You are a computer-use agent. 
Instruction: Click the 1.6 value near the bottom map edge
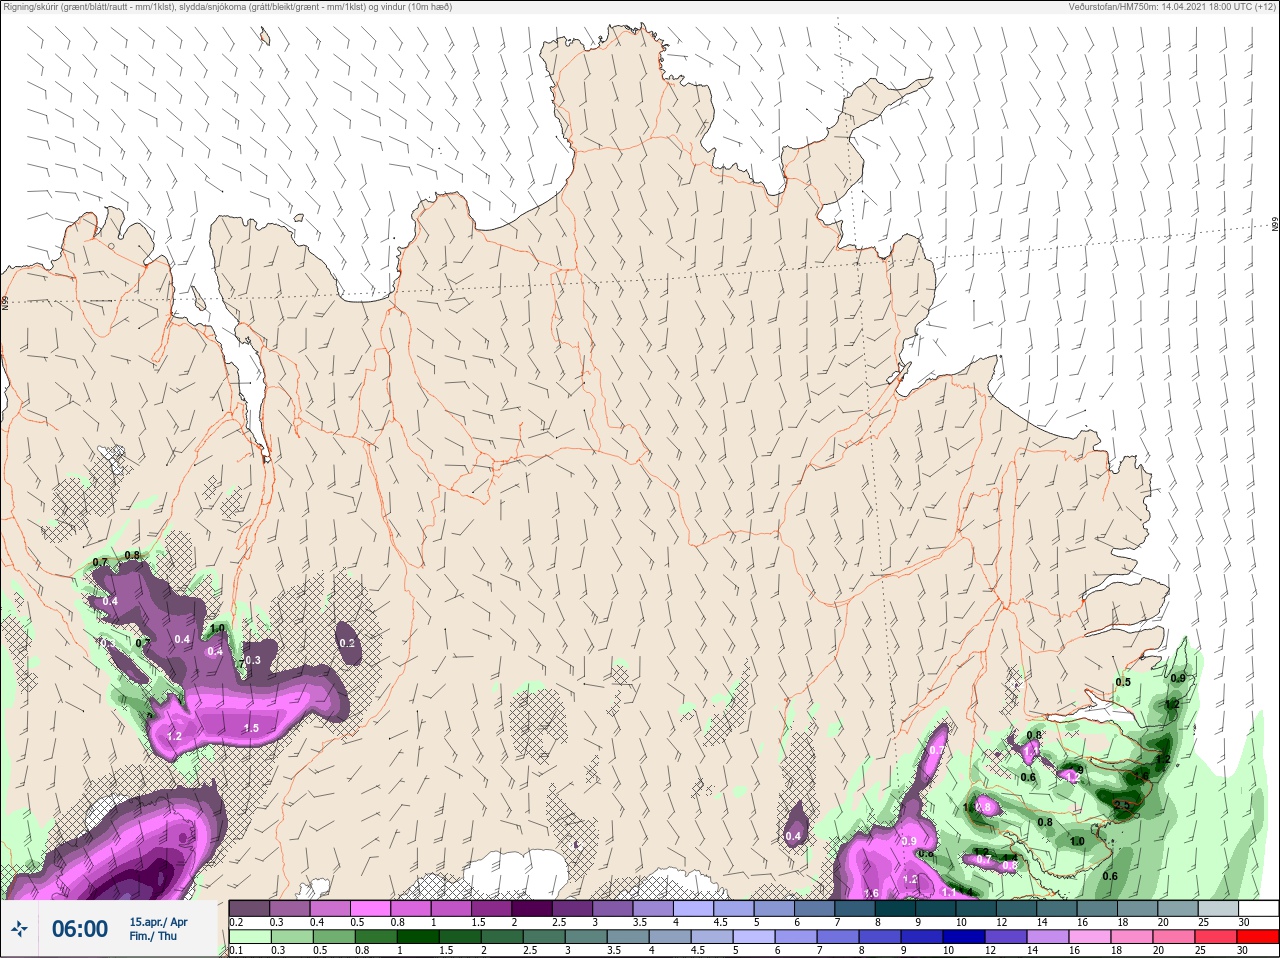pos(870,893)
